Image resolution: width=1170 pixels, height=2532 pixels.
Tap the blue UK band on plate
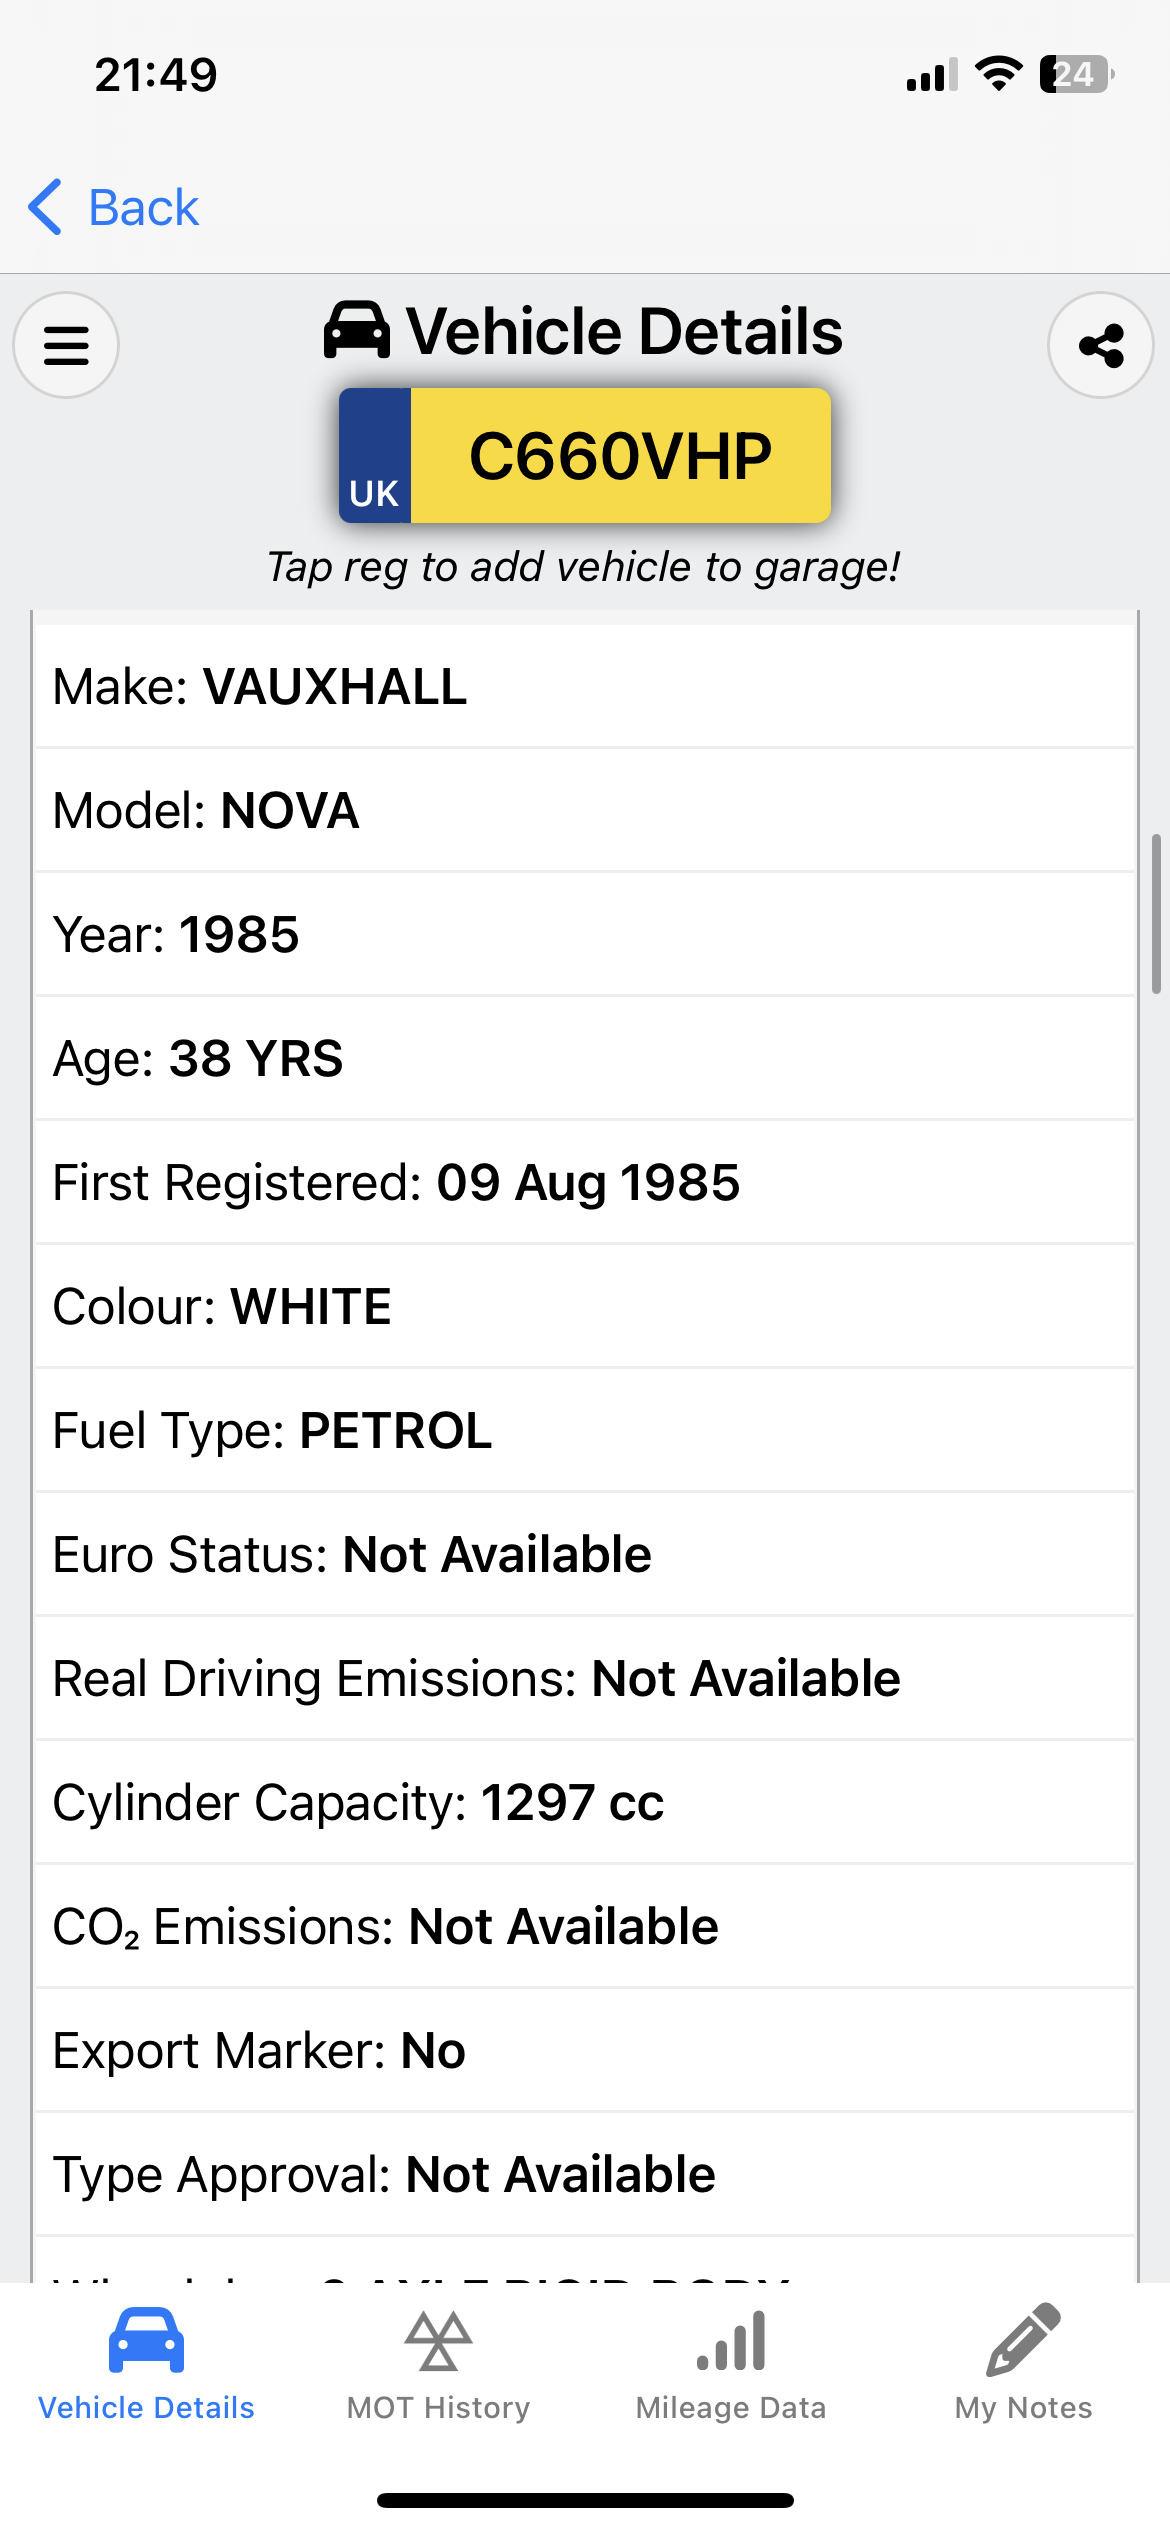click(375, 456)
